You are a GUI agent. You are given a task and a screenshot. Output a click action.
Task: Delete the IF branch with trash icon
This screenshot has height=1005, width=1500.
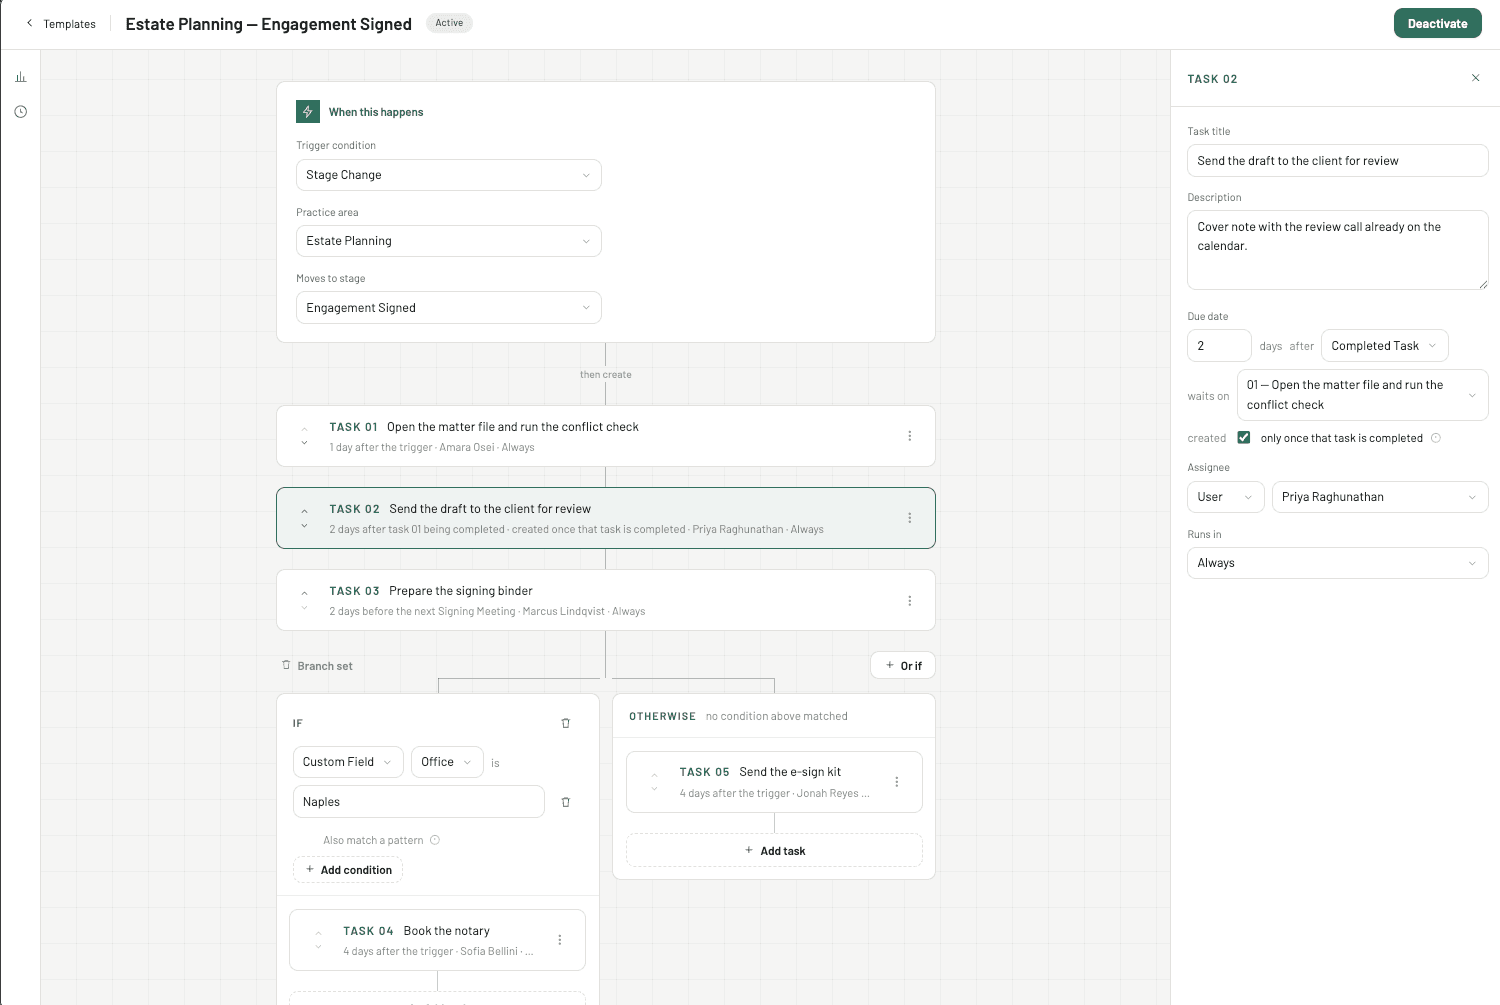565,723
